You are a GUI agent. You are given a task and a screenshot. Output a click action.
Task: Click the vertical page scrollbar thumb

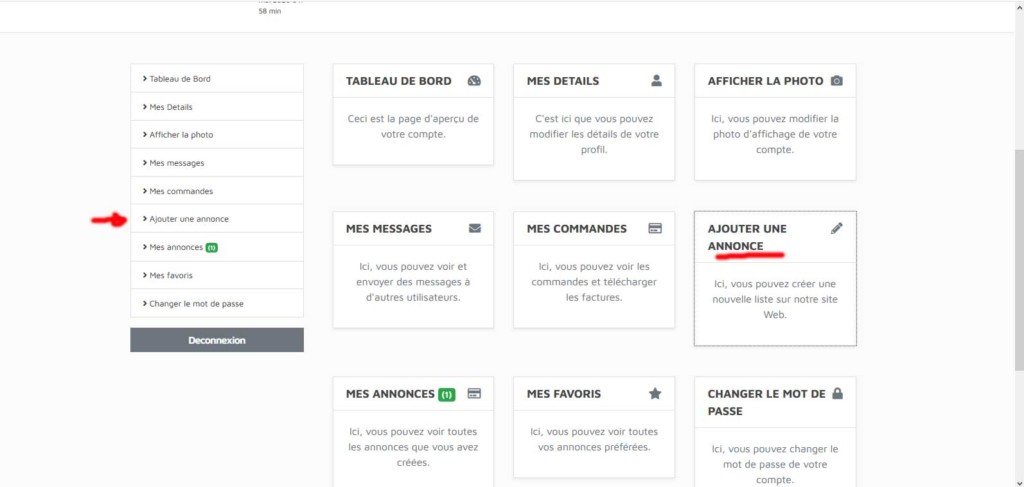coord(1019,259)
